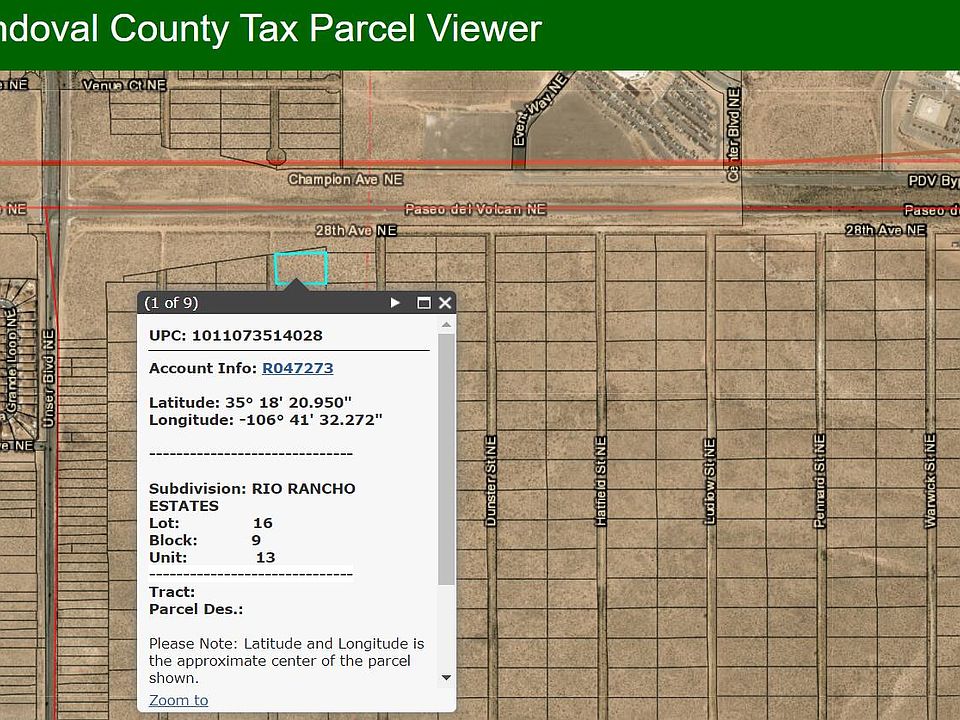This screenshot has height=720, width=960.
Task: Click the Penrard St NE street label
Action: 820,481
